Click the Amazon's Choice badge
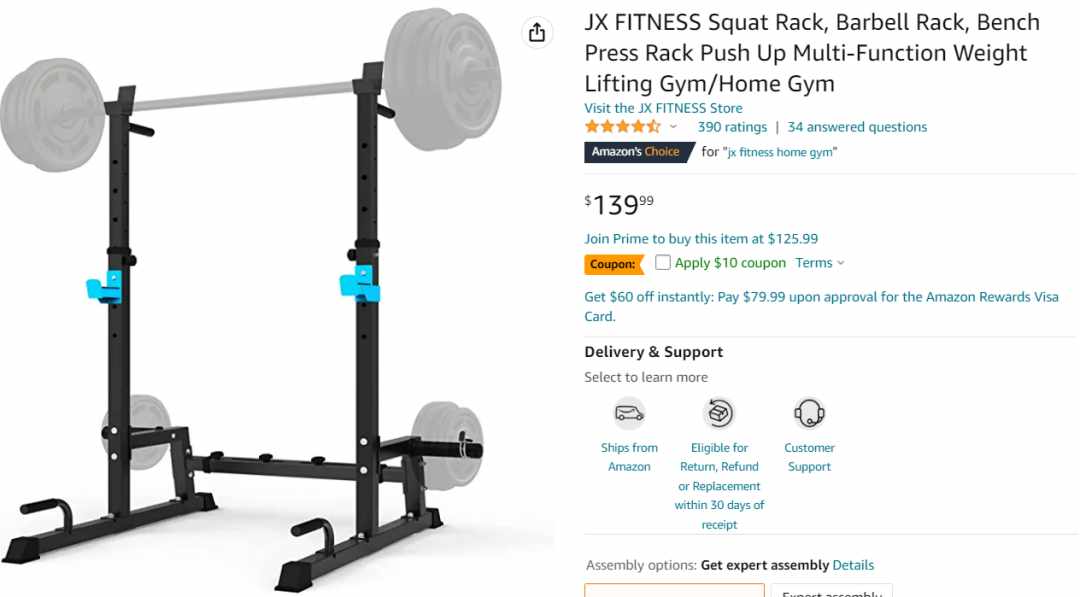This screenshot has width=1080, height=597. click(x=640, y=152)
